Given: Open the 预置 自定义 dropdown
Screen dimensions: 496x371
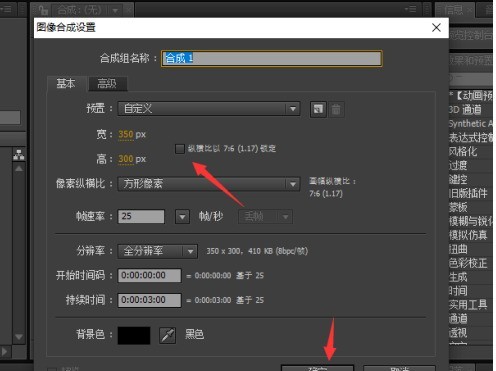Looking at the screenshot, I should coord(209,109).
